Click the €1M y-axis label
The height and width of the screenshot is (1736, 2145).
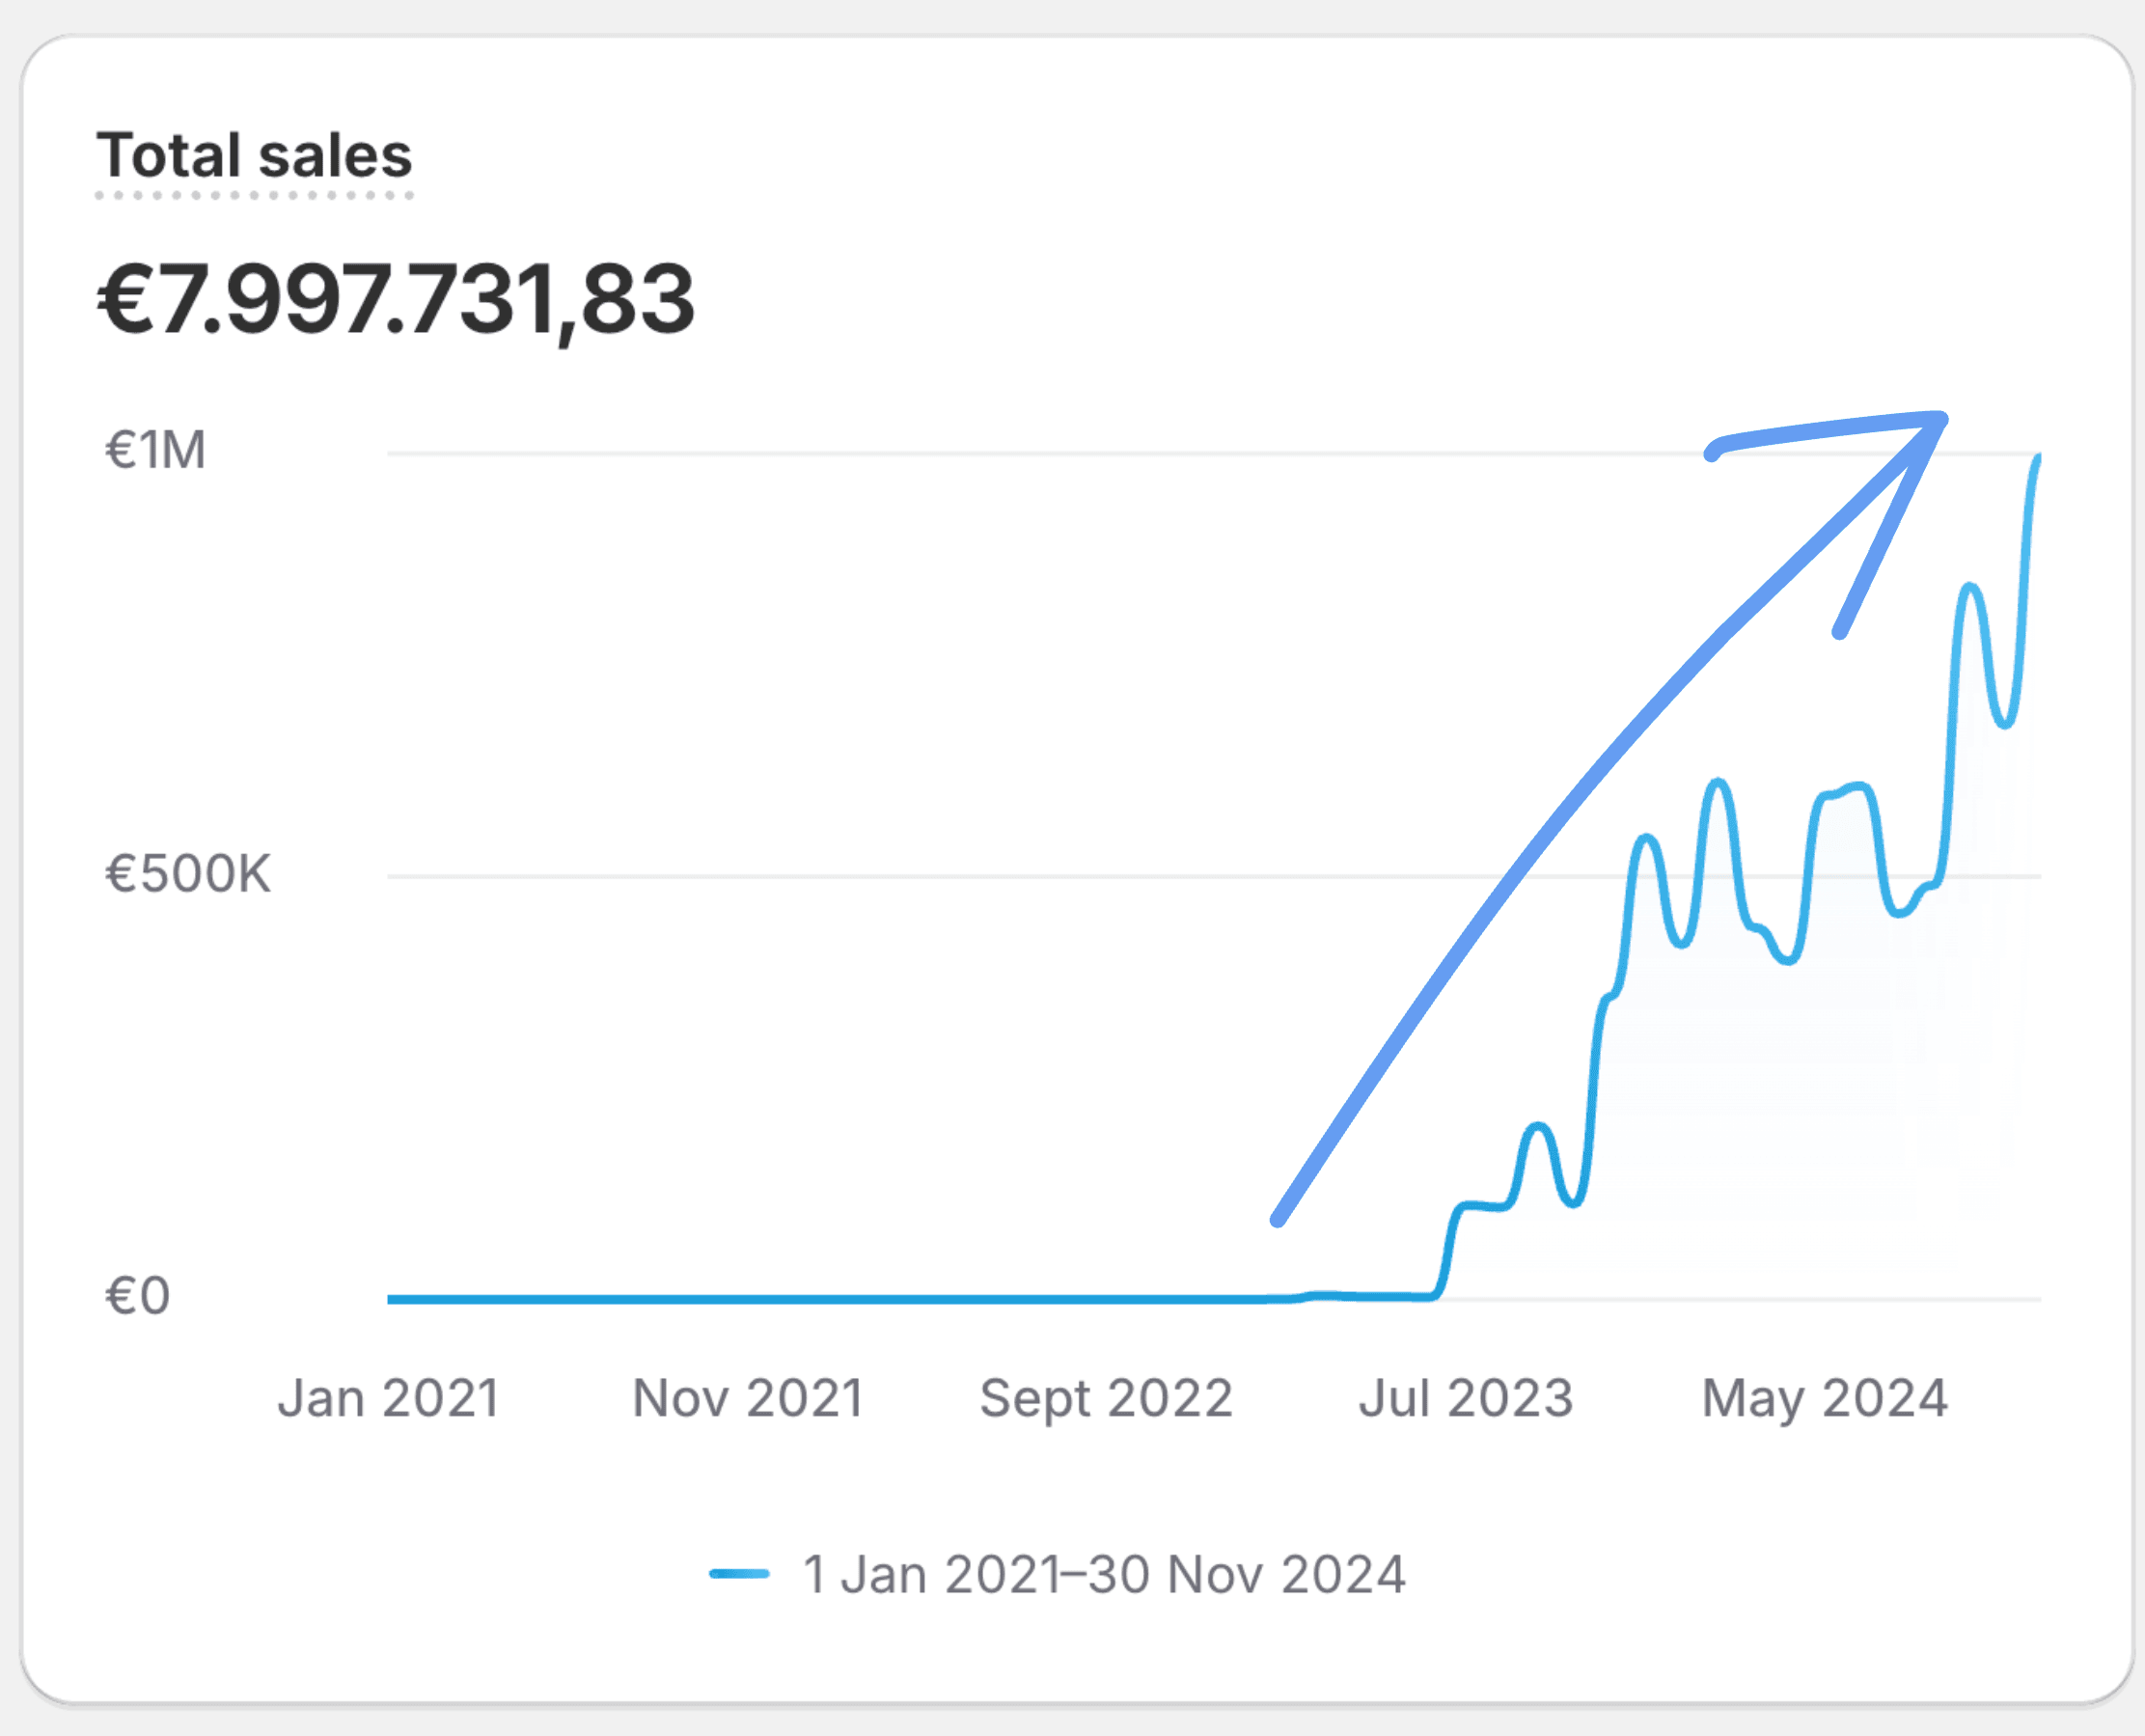155,450
